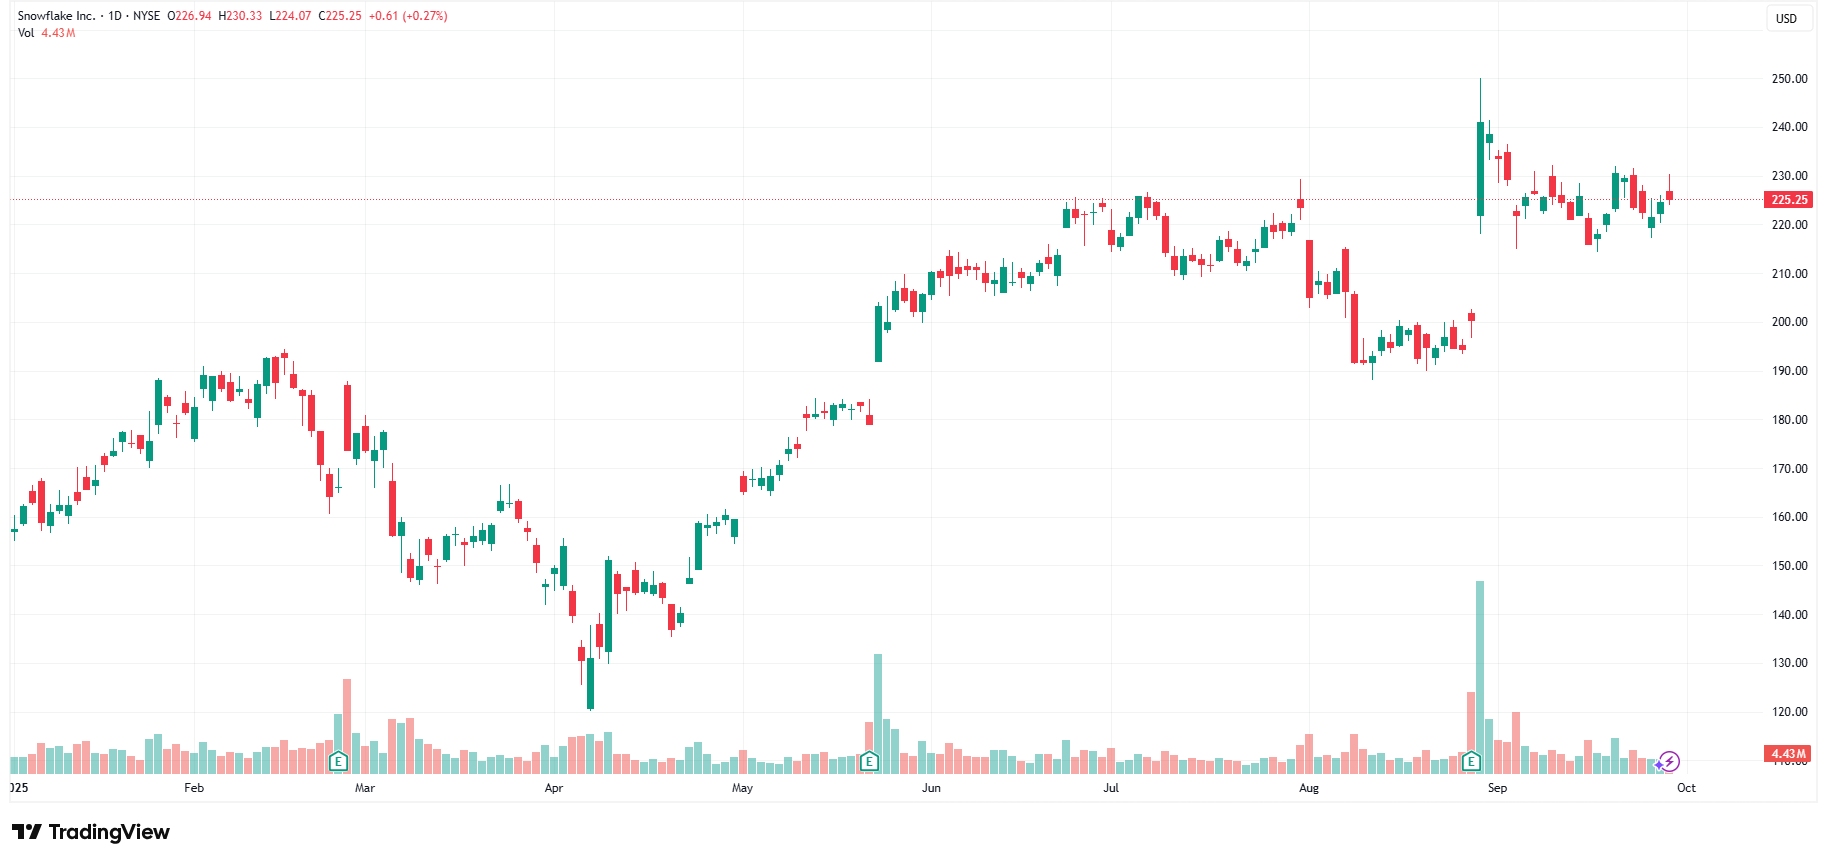Click the Sep label on time axis
This screenshot has width=1827, height=862.
(1497, 788)
